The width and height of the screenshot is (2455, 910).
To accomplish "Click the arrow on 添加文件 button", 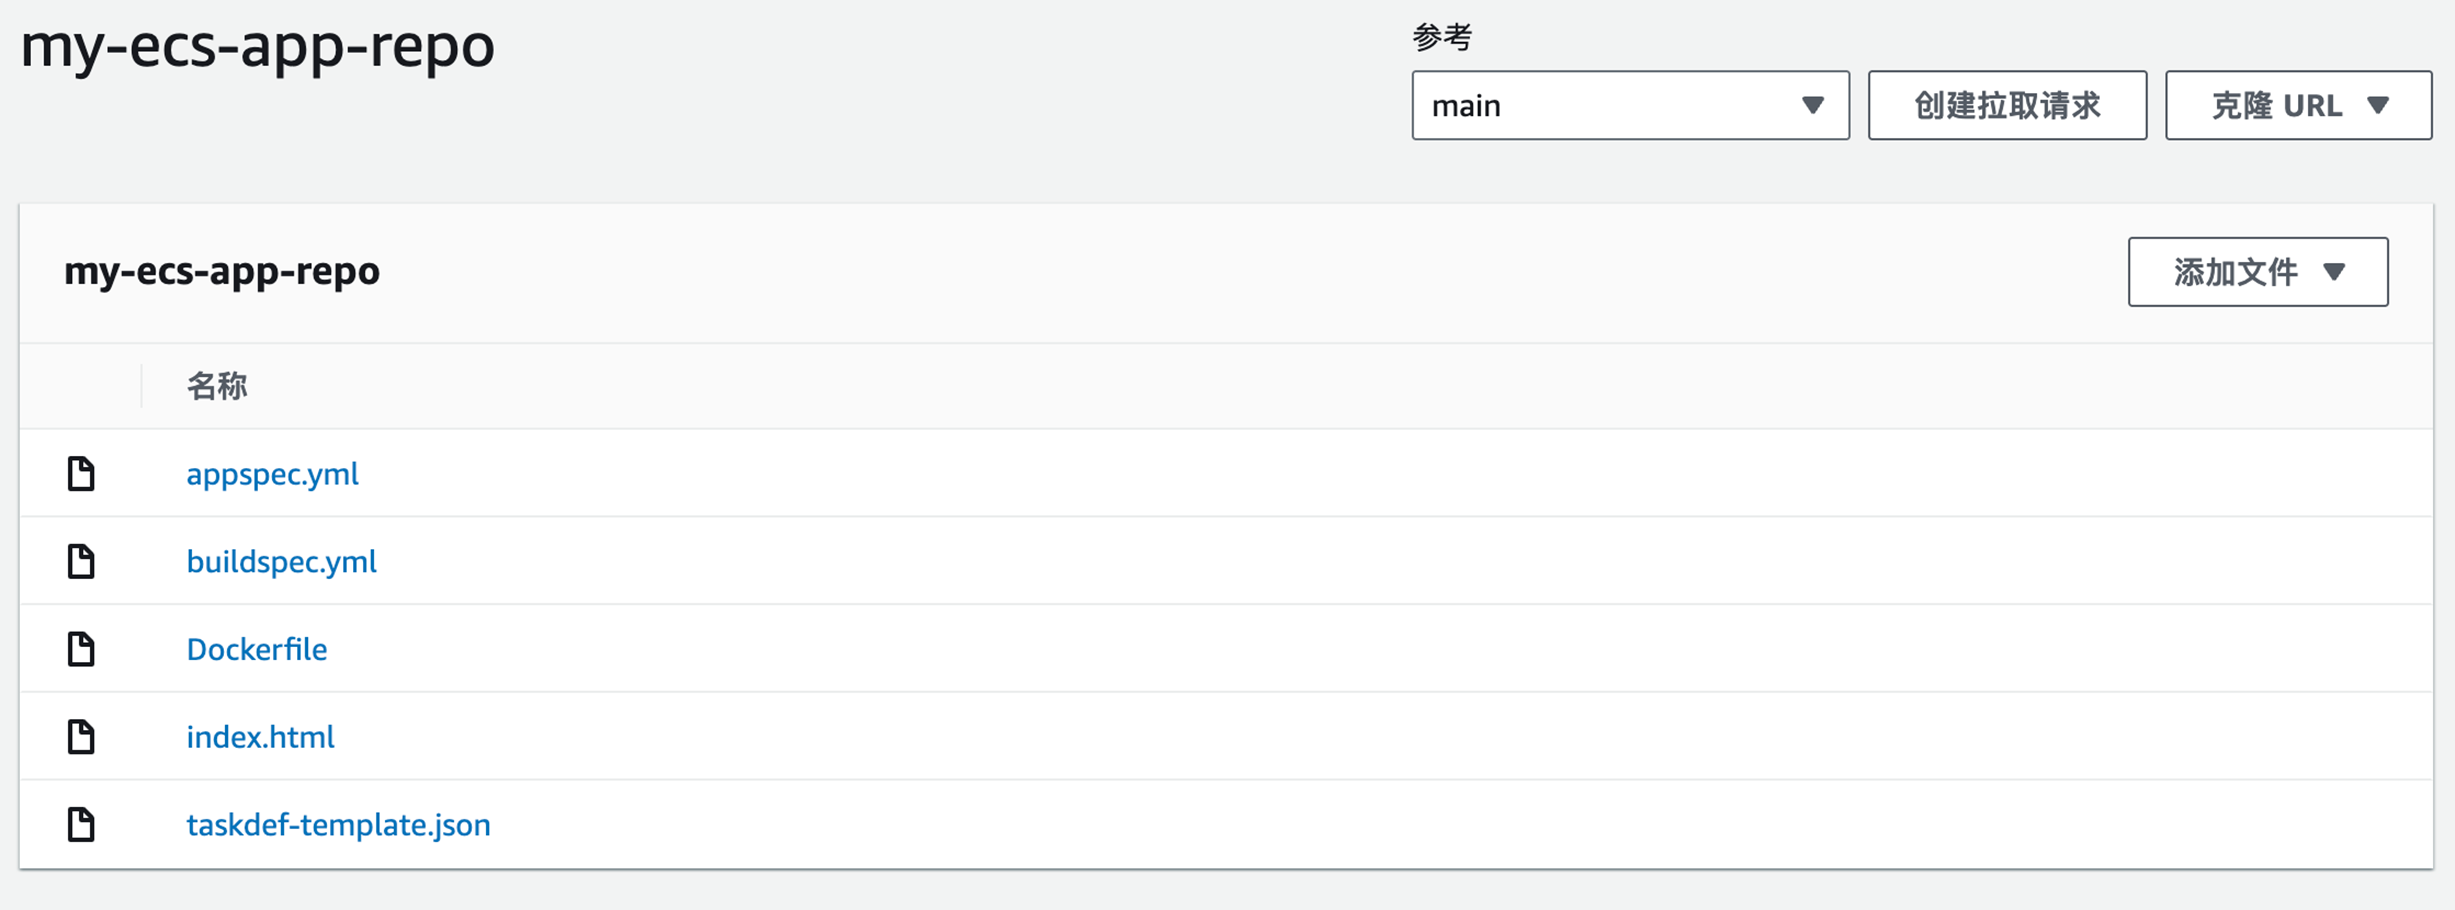I will click(2334, 272).
